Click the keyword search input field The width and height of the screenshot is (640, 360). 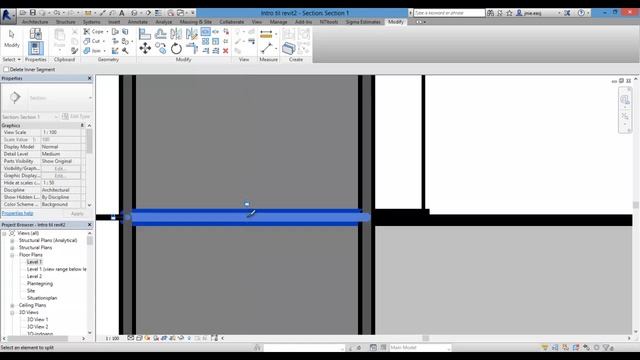449,13
